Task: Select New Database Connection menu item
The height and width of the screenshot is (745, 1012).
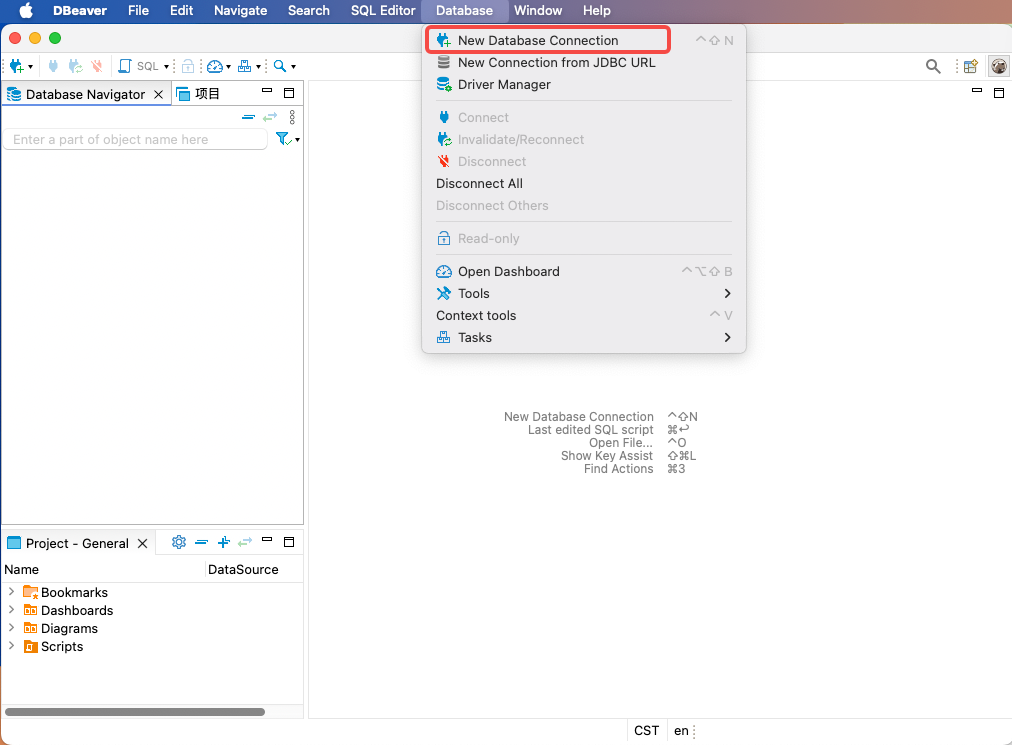Action: (x=538, y=40)
